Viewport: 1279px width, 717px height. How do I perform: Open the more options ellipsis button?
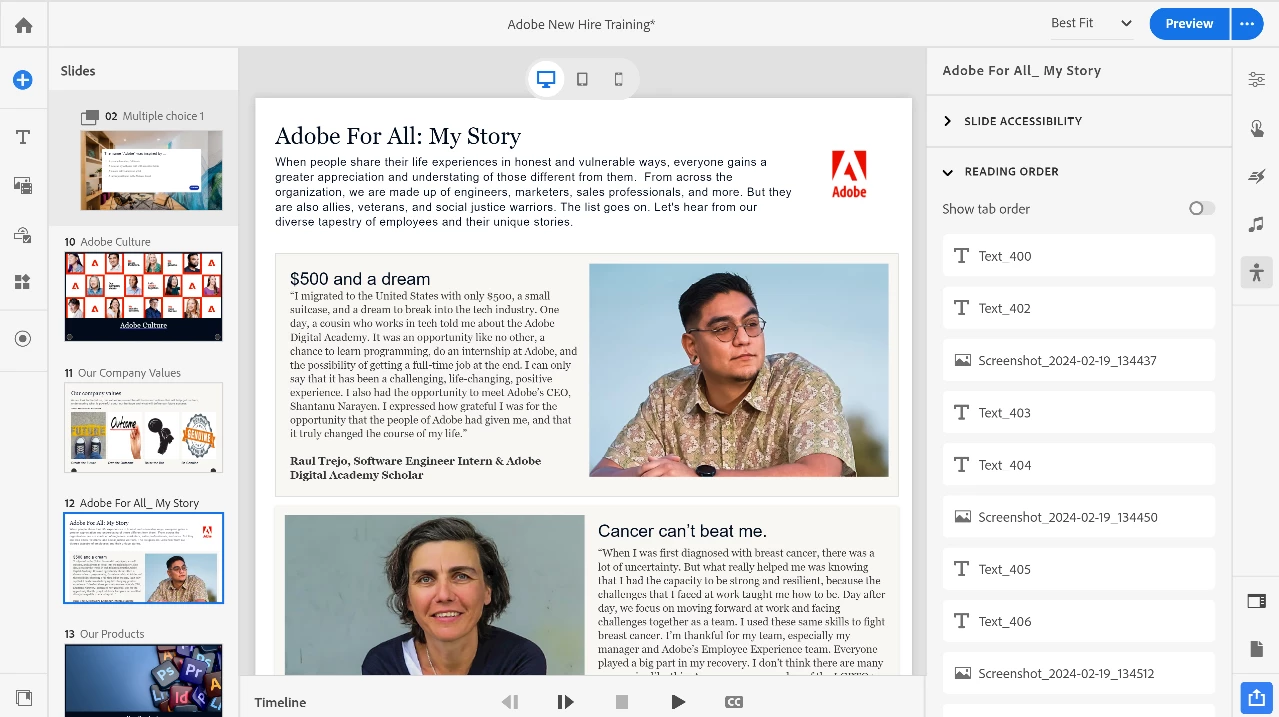click(x=1247, y=24)
